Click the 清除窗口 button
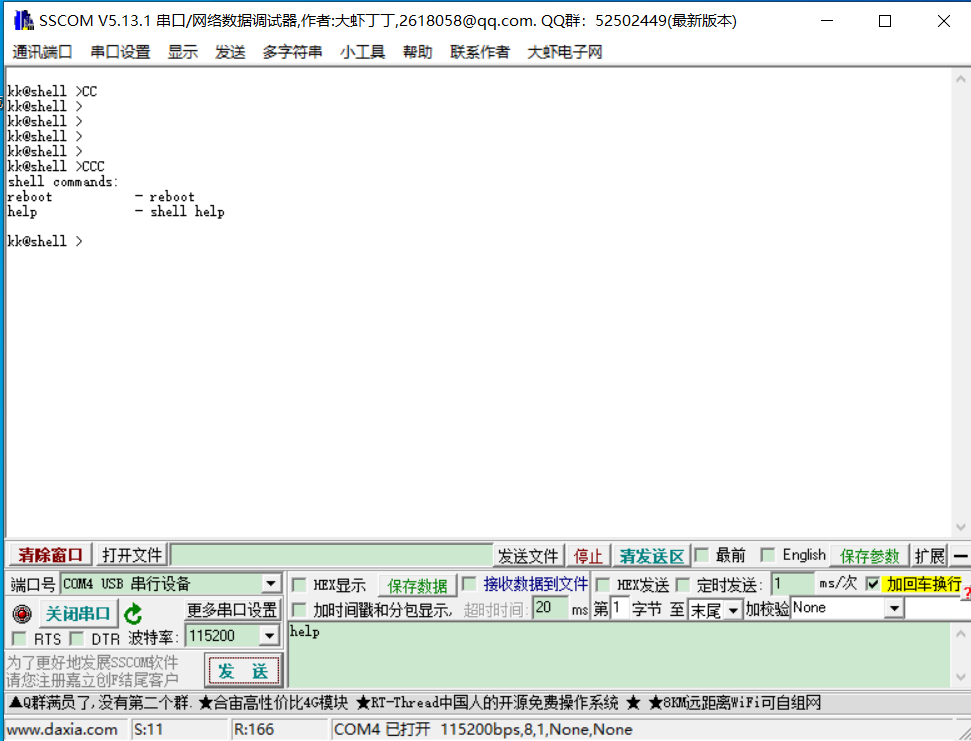Viewport: 971px width, 741px height. click(50, 555)
